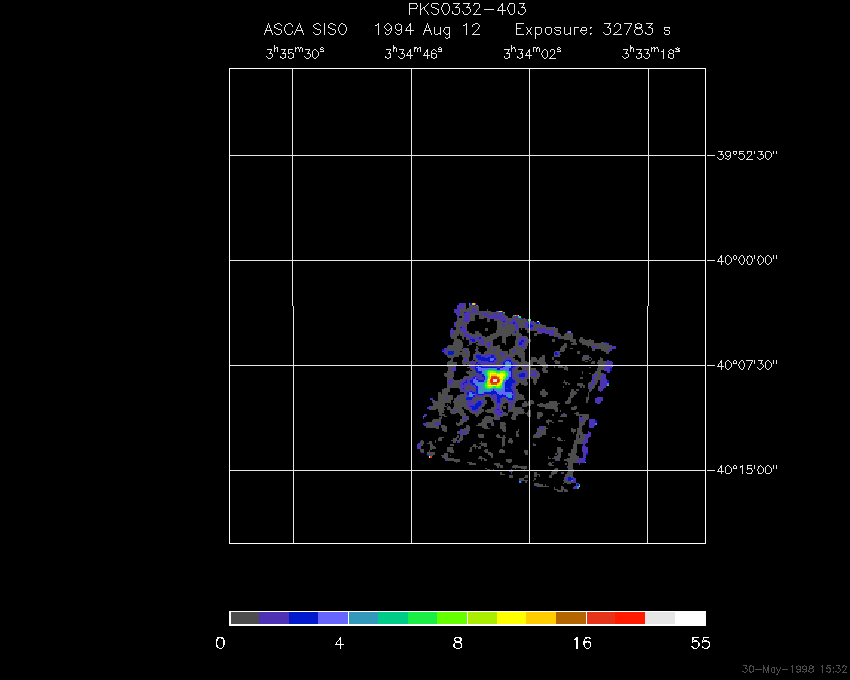850x680 pixels.
Task: Pick the lime green colorbar segment
Action: point(452,618)
